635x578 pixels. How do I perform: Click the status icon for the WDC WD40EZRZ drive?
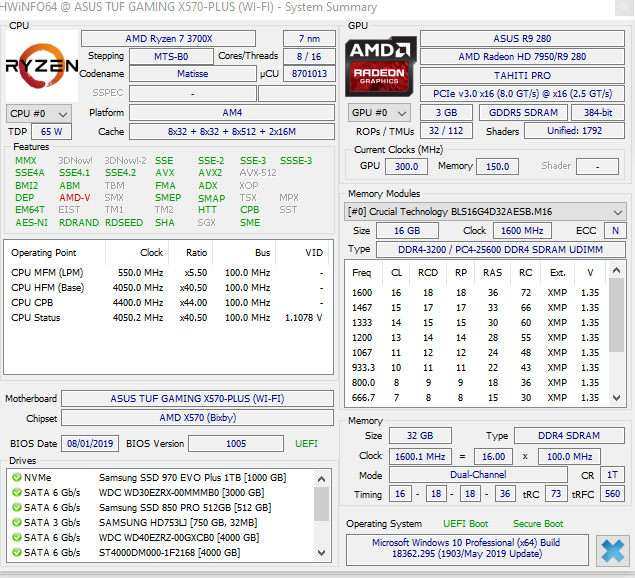17,537
